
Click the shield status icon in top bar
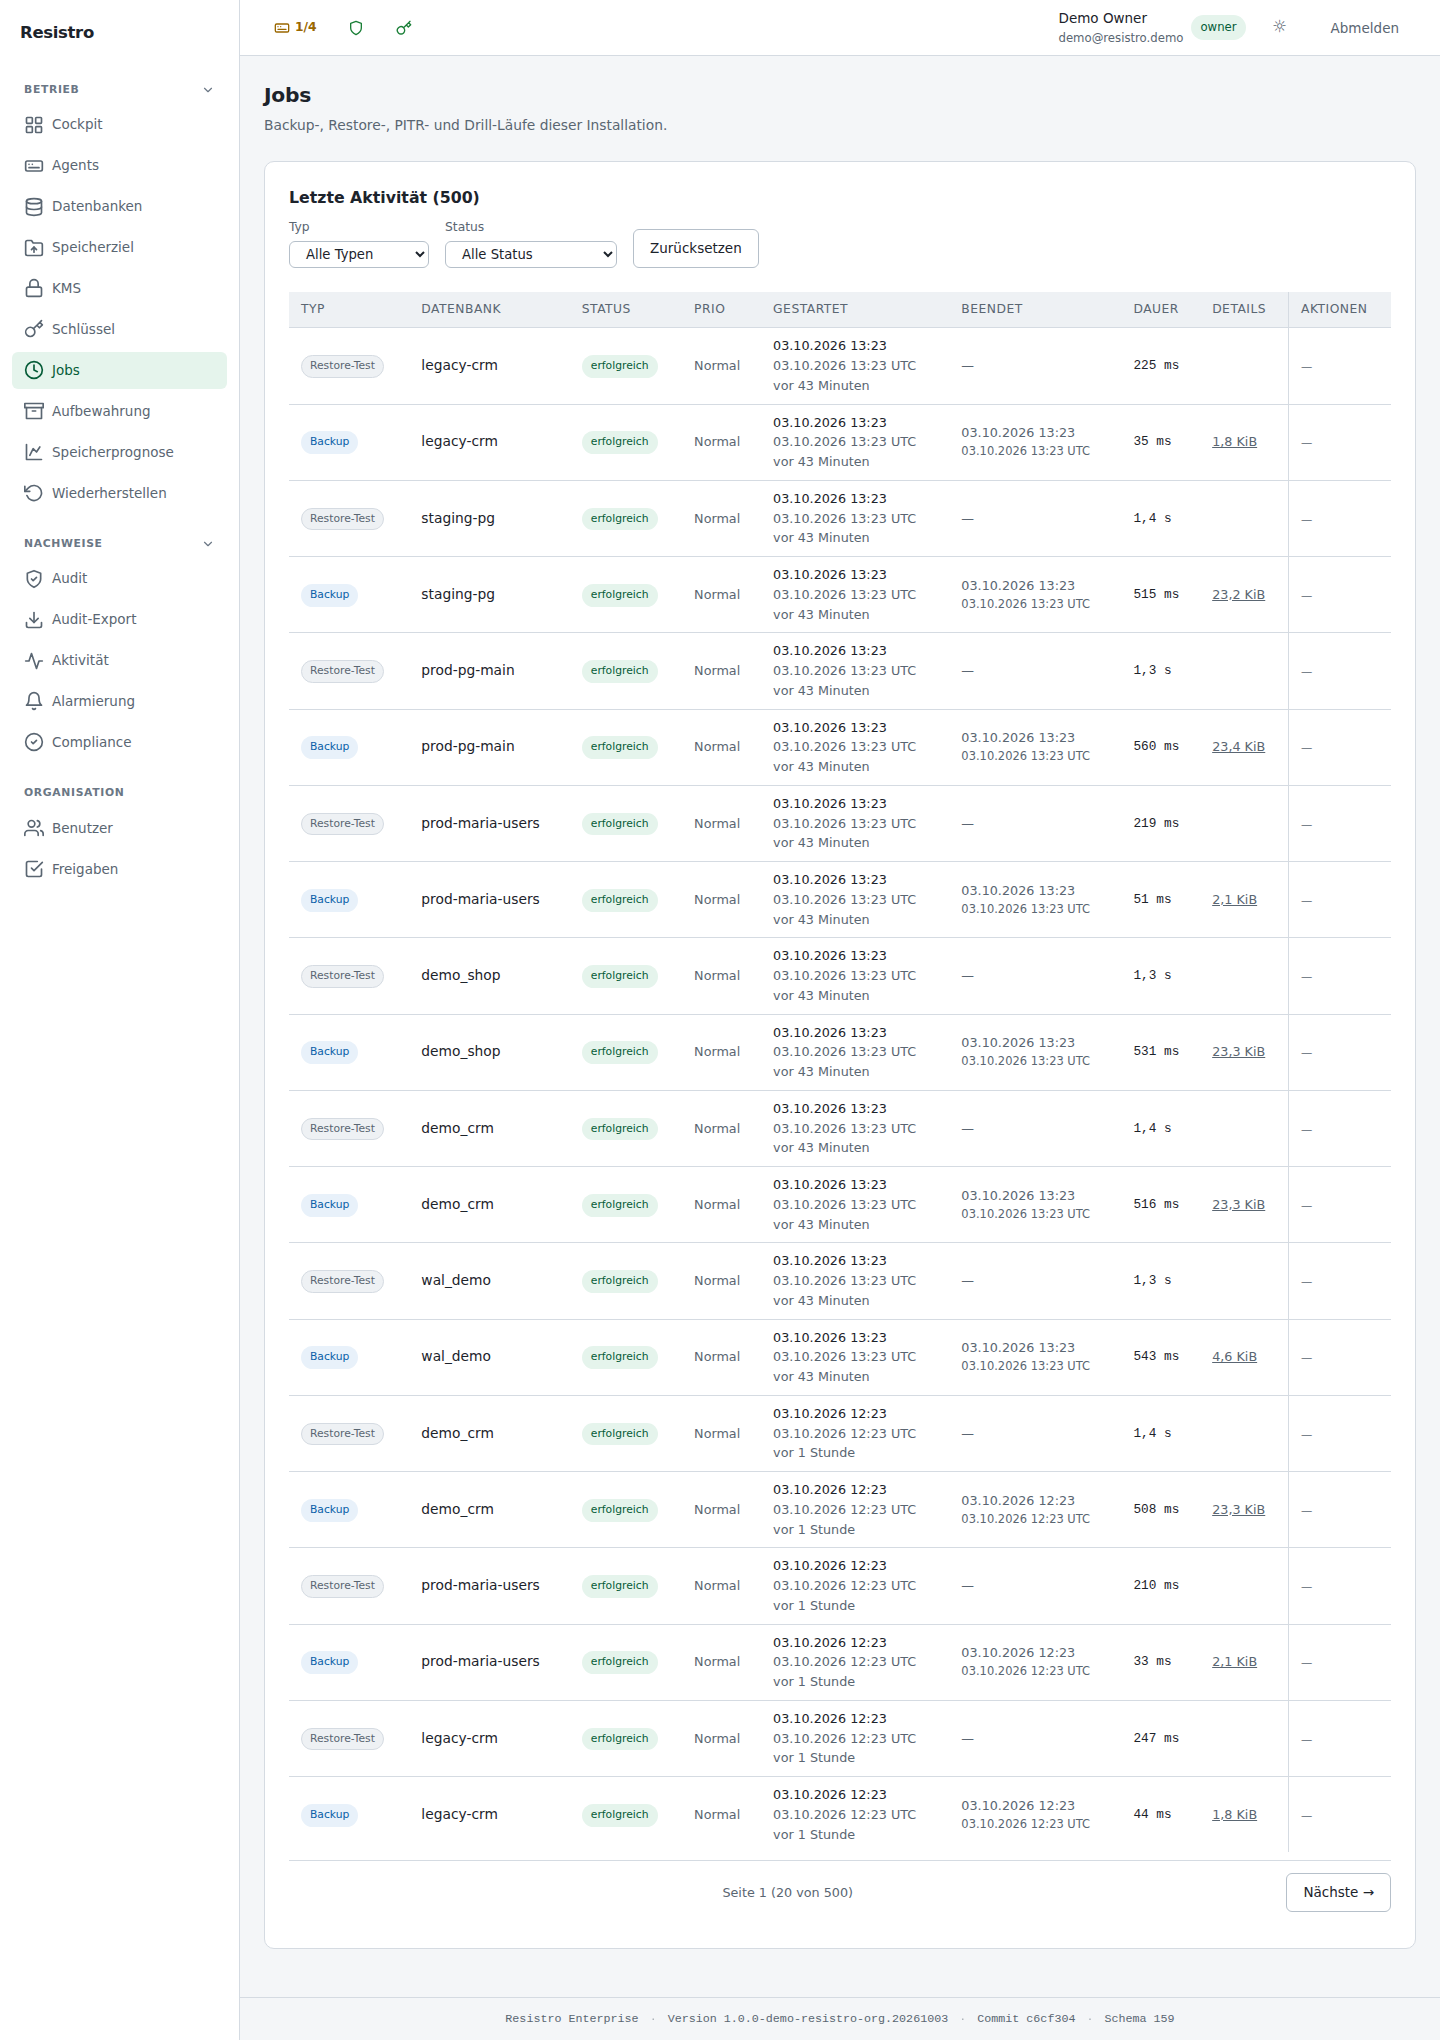356,28
